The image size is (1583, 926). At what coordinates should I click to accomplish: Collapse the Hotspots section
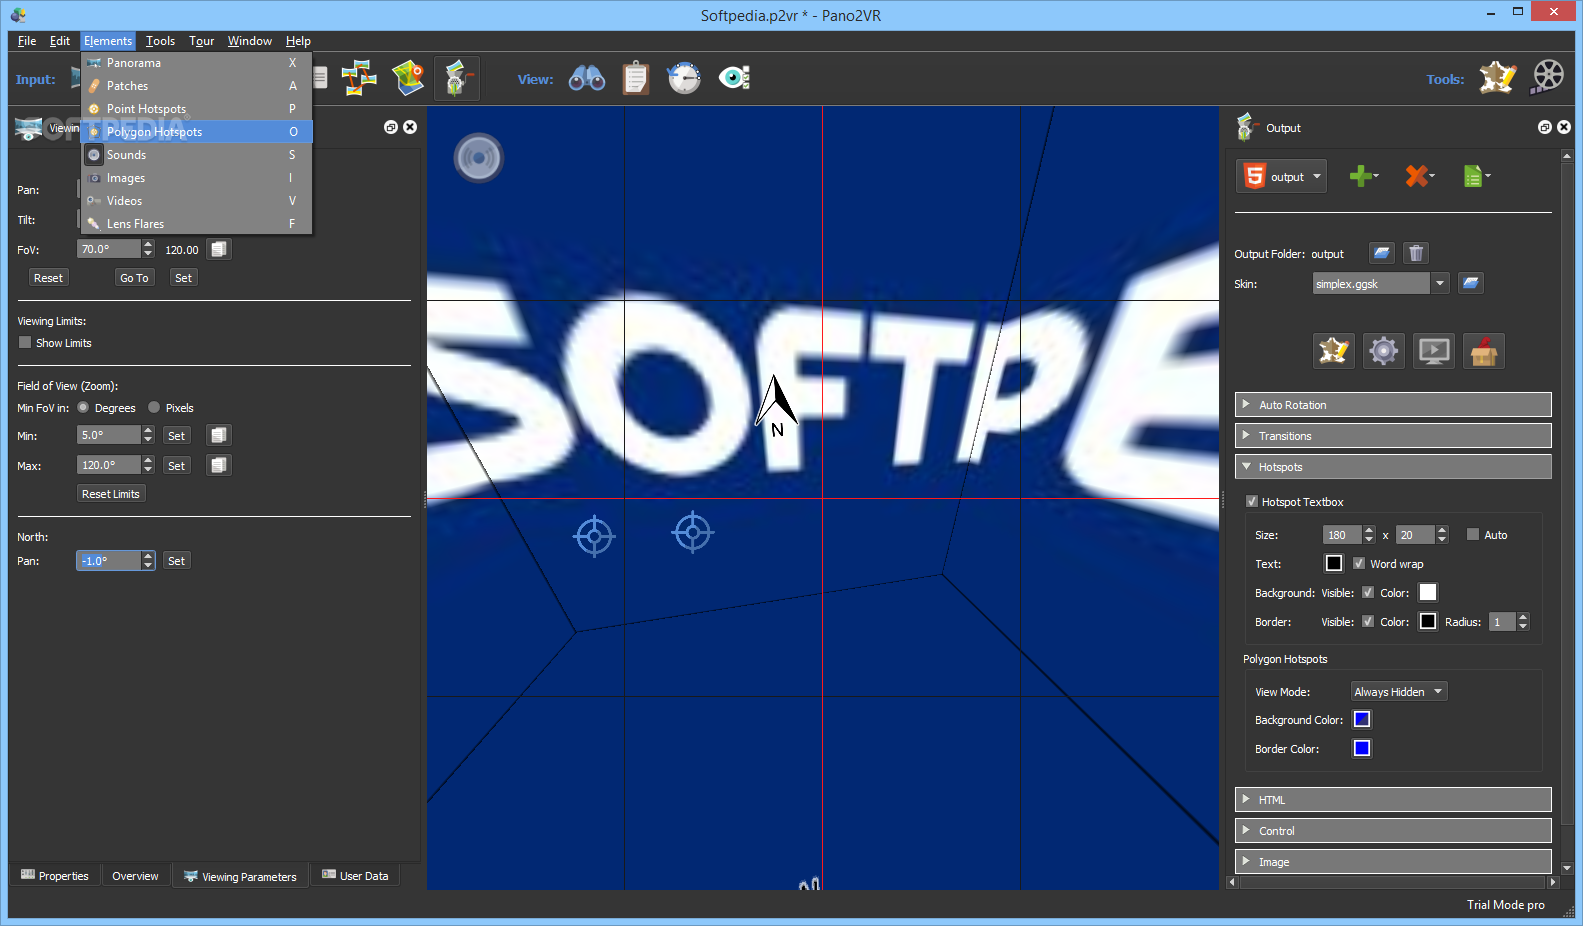point(1393,466)
